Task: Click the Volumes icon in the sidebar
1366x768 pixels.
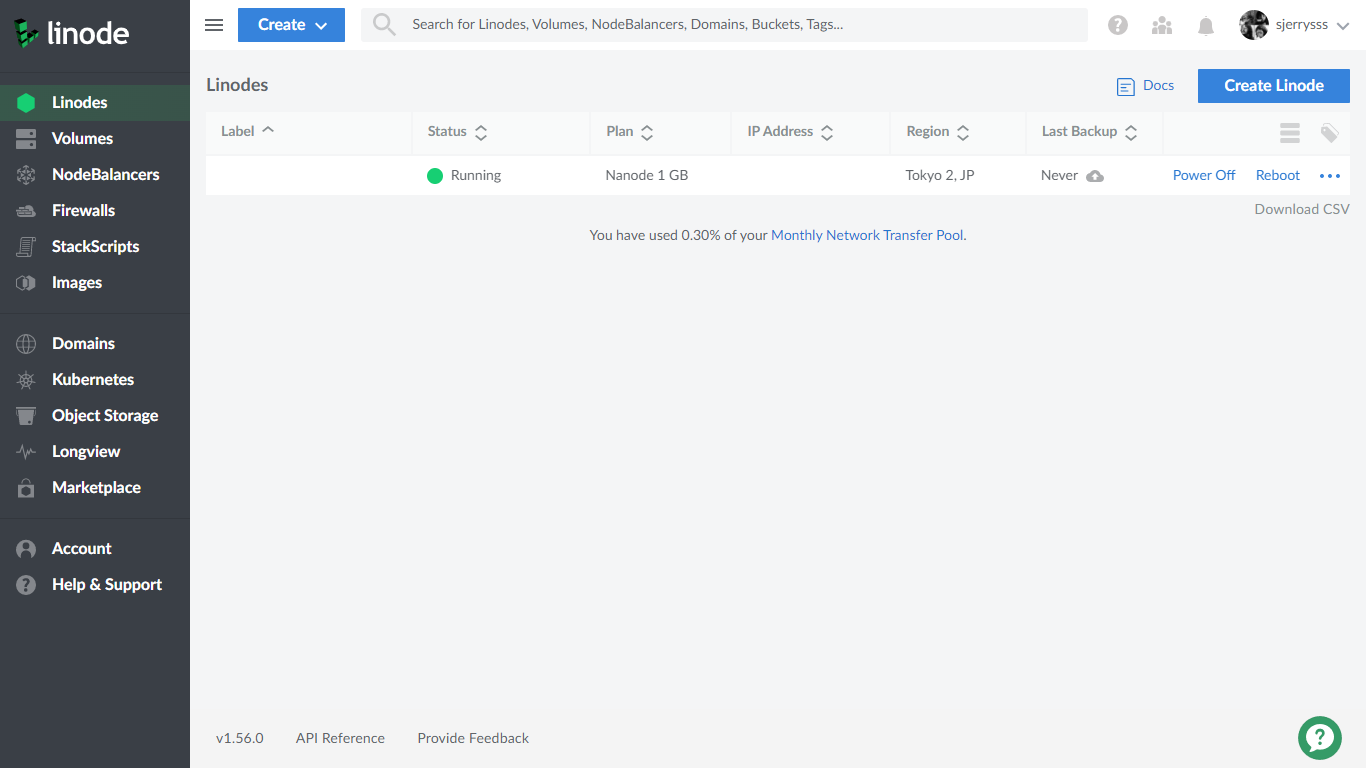Action: 26,139
